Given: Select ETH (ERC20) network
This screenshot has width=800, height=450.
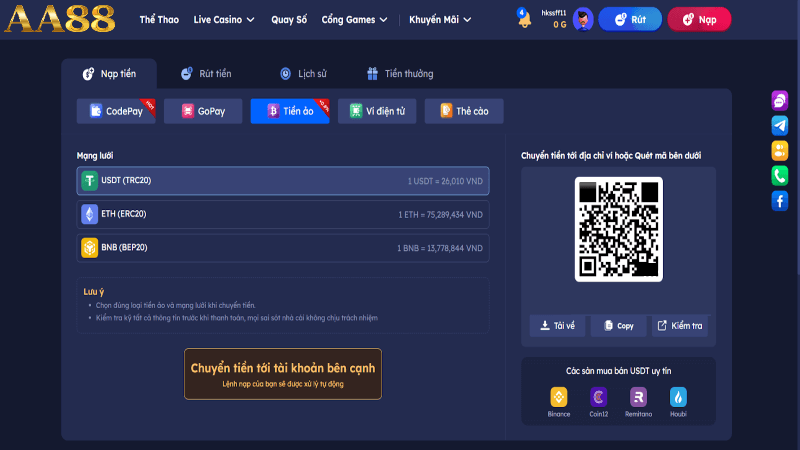Looking at the screenshot, I should [x=283, y=214].
